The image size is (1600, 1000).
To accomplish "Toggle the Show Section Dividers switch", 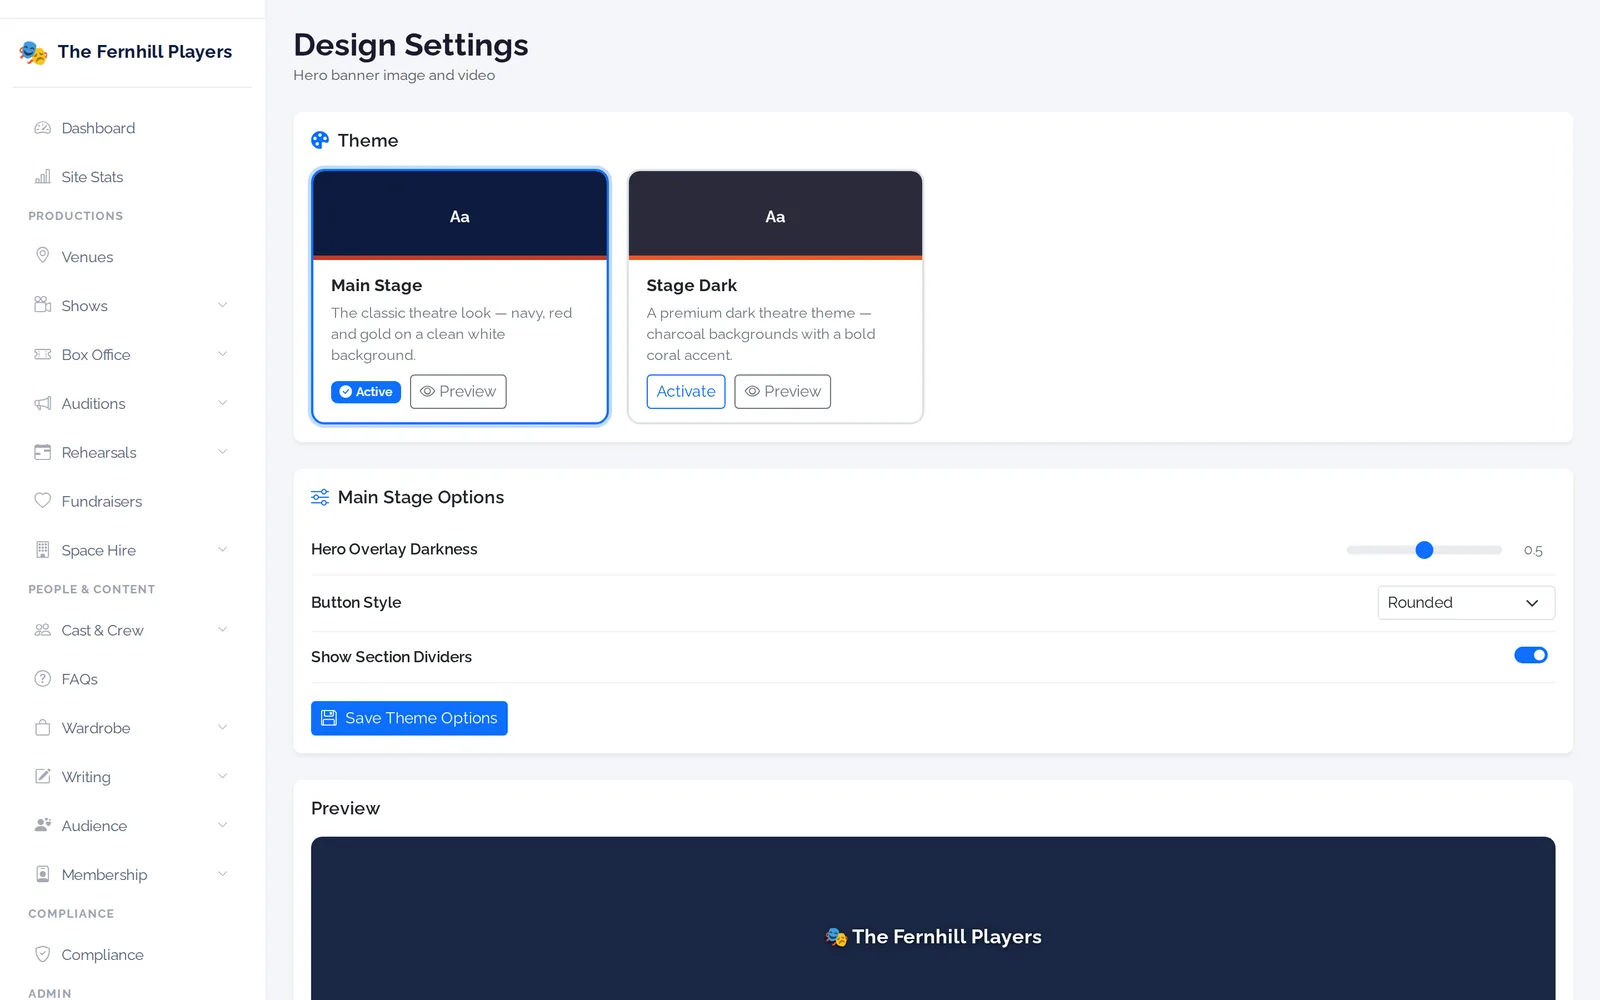I will coord(1531,655).
